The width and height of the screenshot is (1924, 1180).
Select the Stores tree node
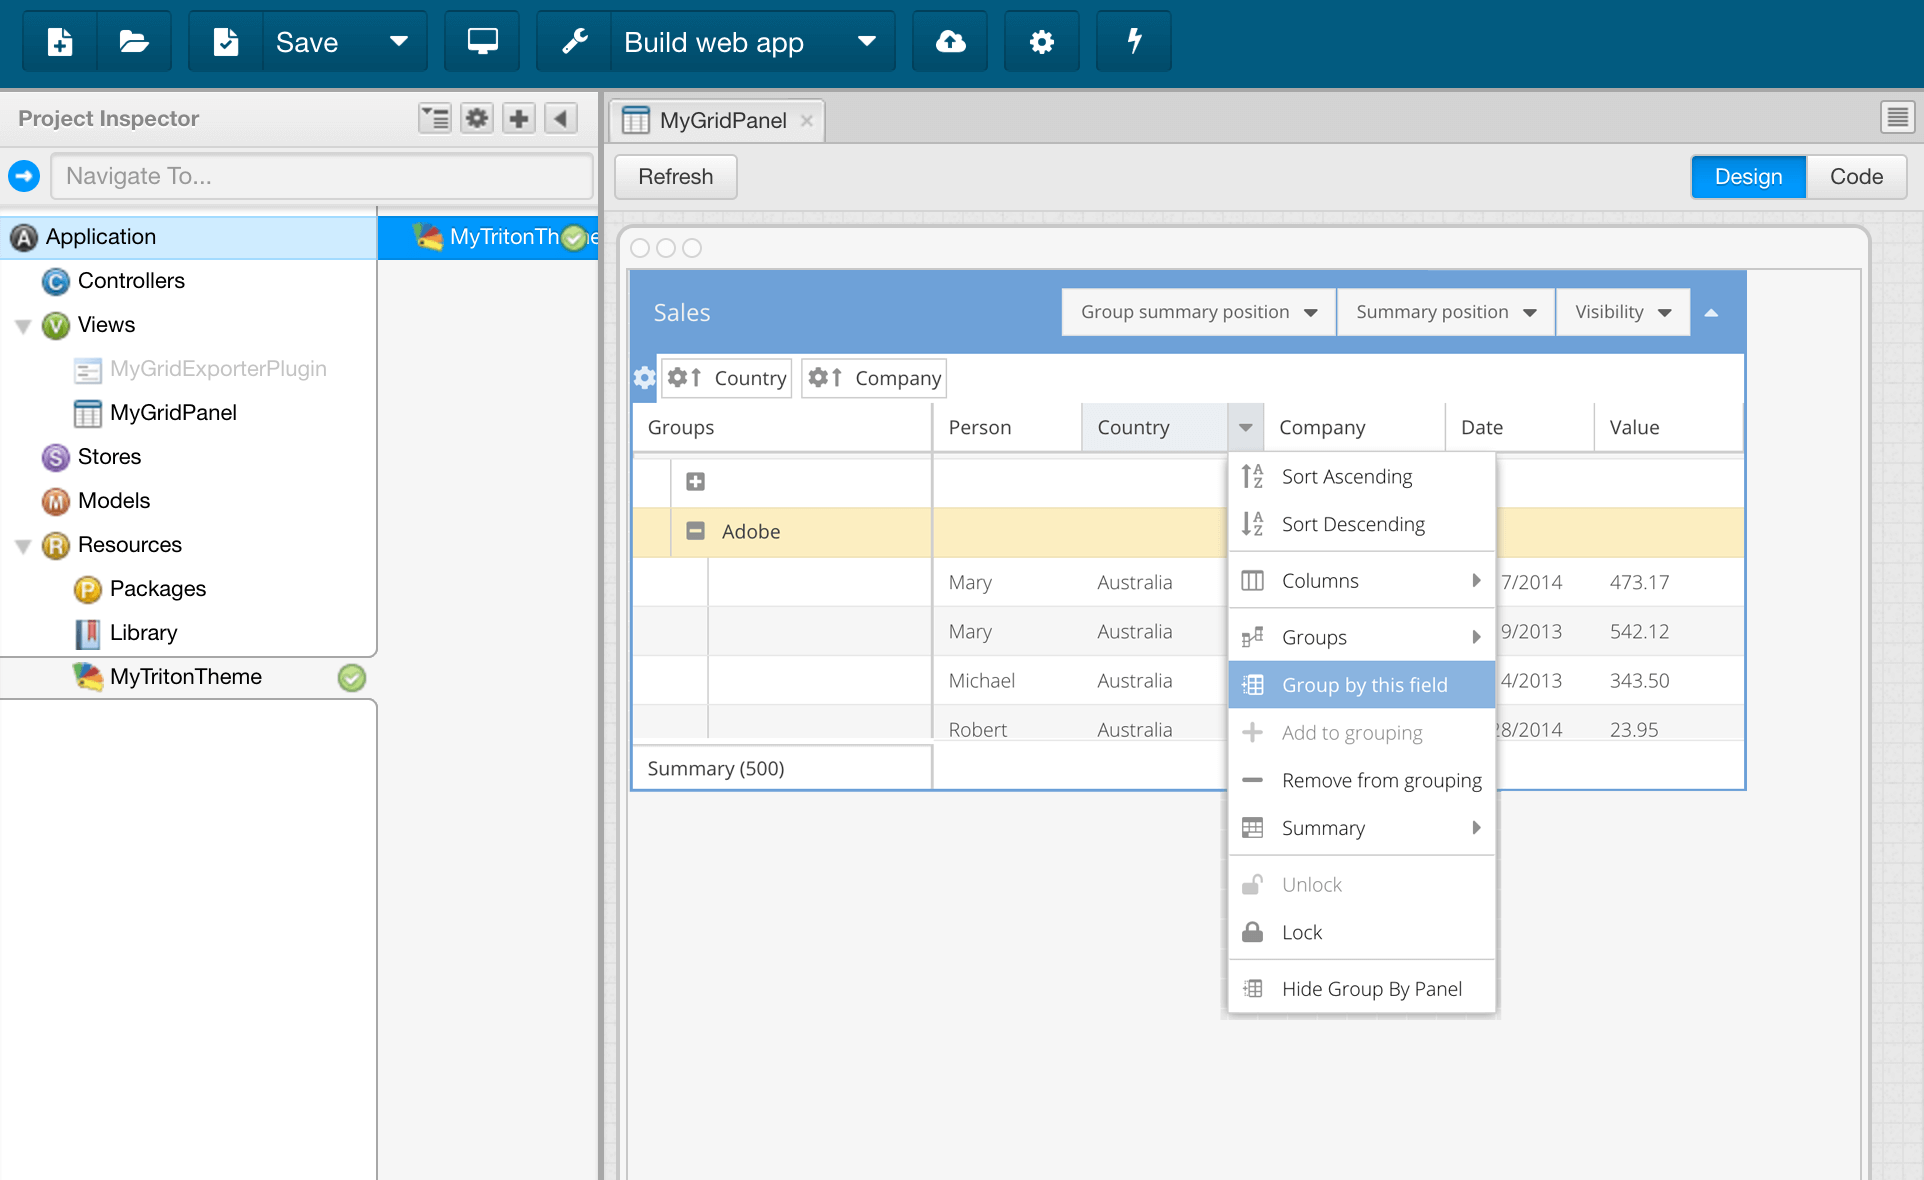(x=109, y=457)
